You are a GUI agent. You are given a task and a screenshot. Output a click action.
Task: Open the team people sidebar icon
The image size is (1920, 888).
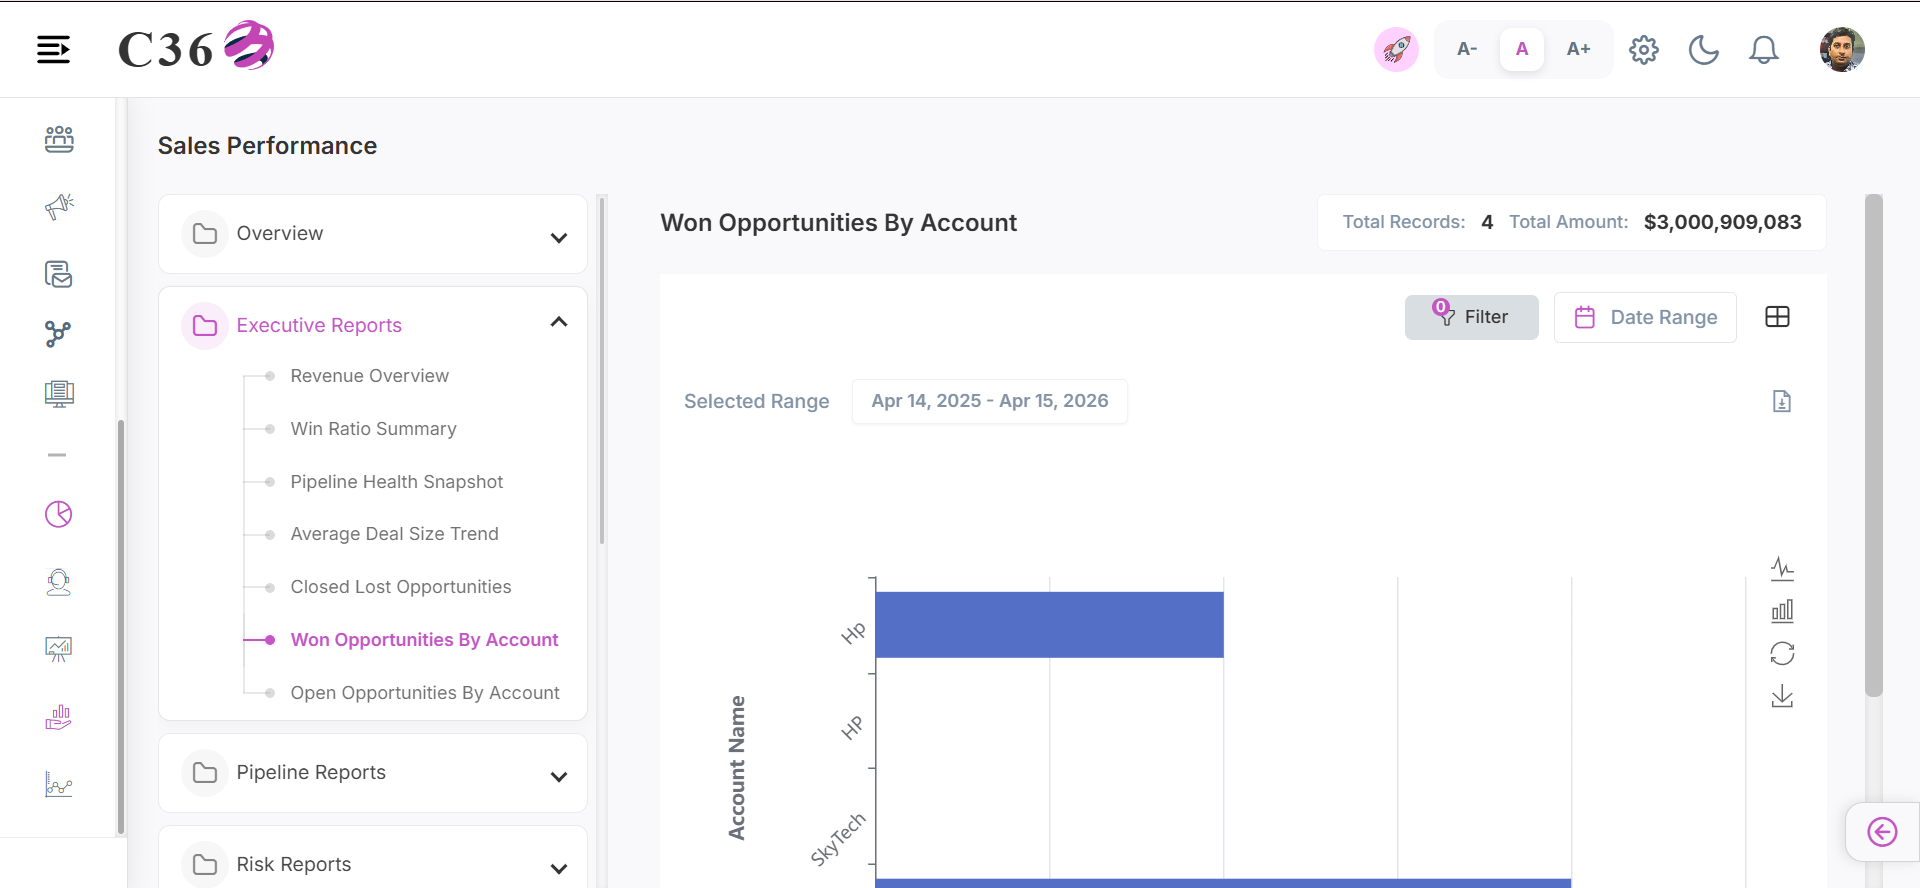pyautogui.click(x=59, y=139)
